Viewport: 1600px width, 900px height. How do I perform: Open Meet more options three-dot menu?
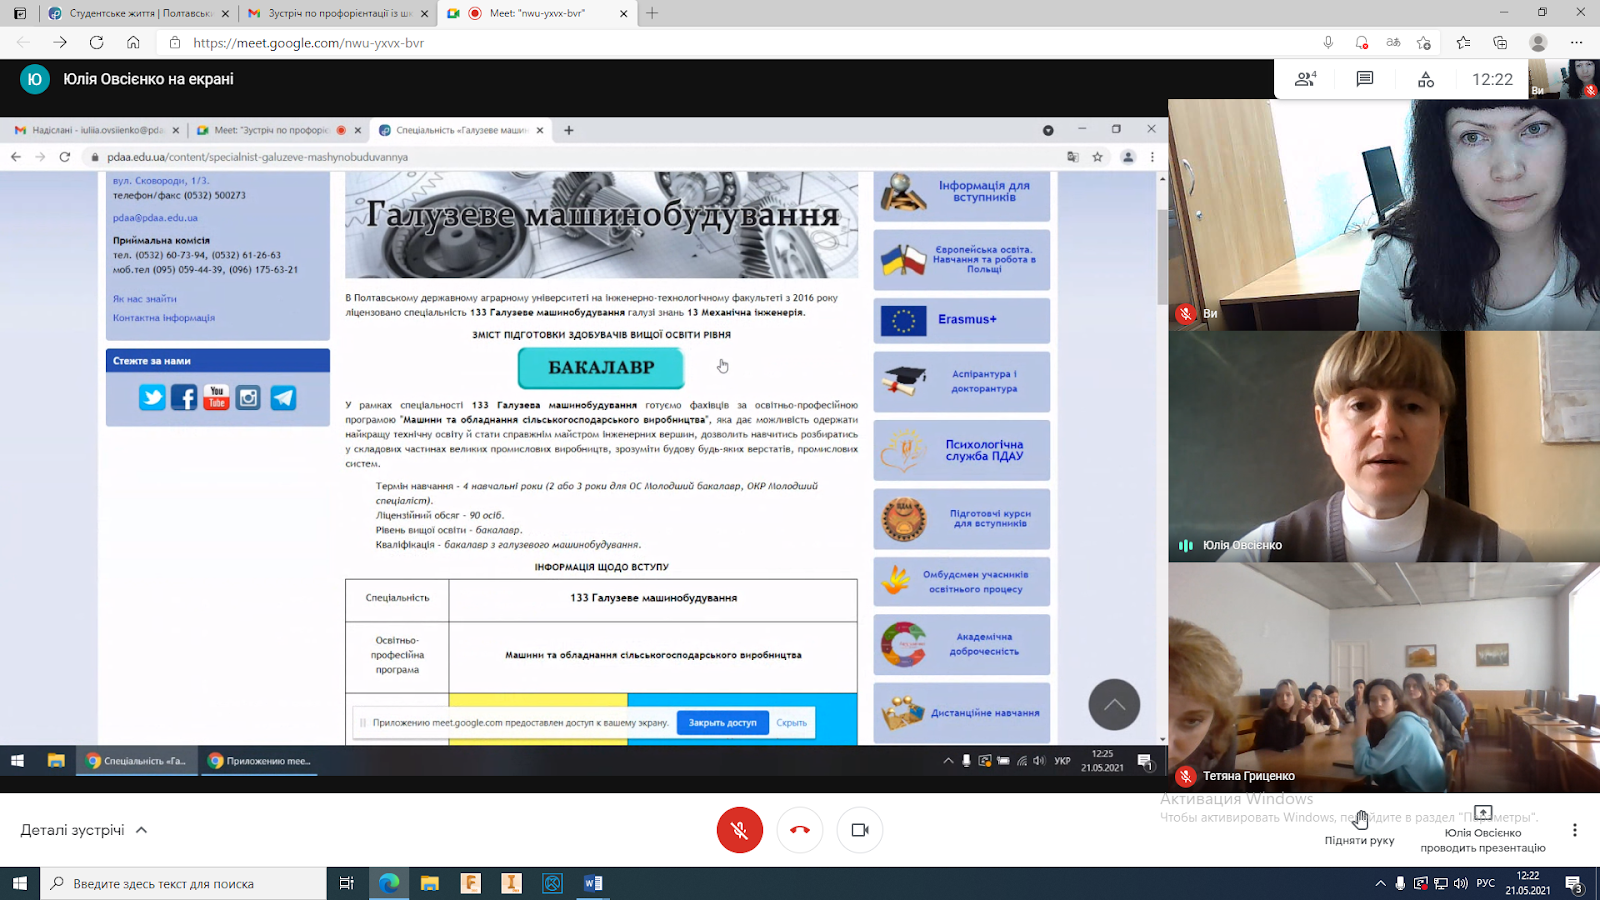click(x=1575, y=830)
